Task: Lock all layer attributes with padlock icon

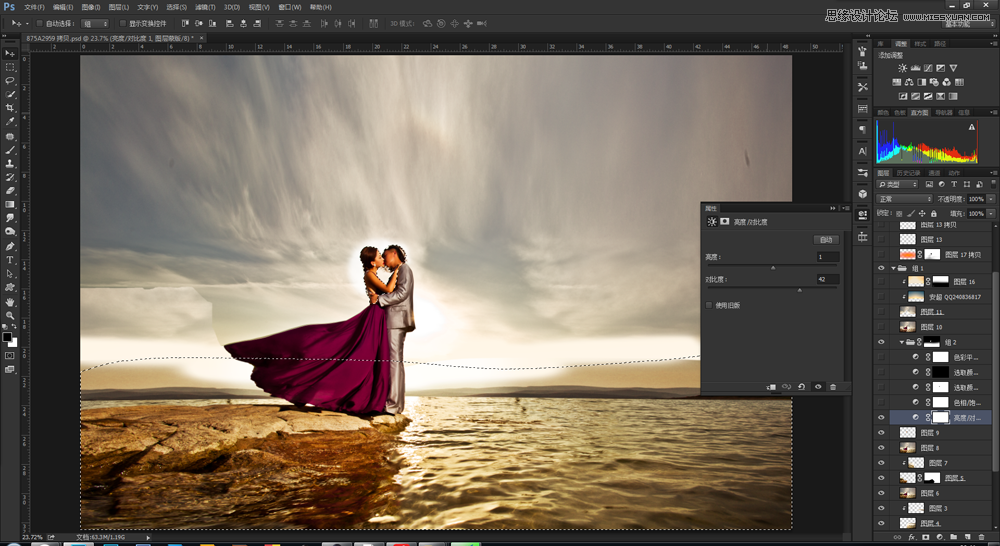Action: pos(934,214)
